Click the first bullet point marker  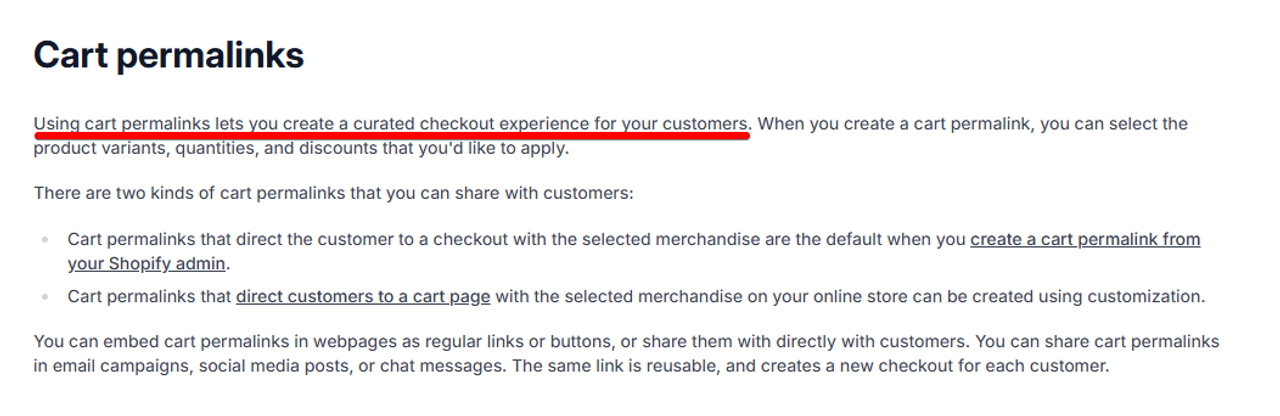(46, 241)
